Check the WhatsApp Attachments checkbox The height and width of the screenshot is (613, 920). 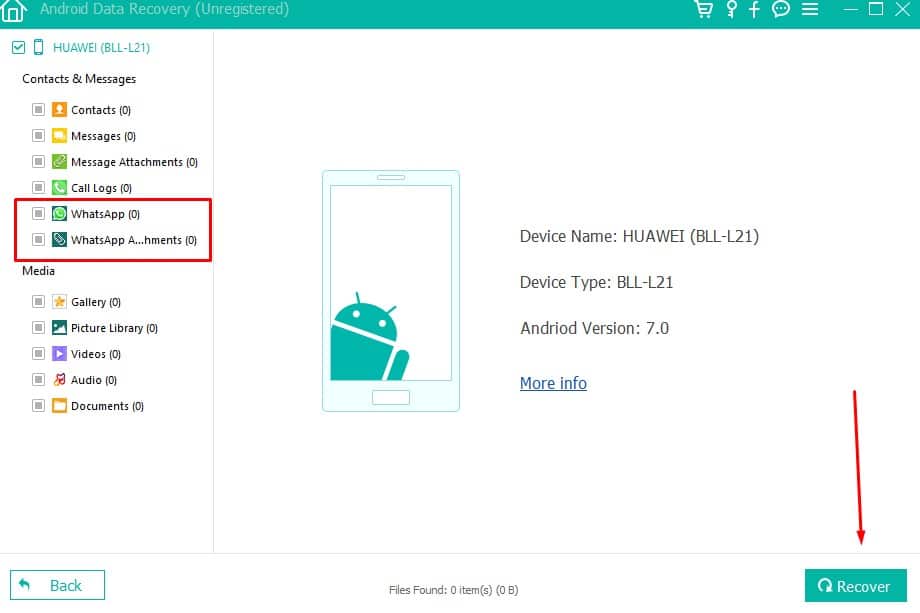click(38, 240)
